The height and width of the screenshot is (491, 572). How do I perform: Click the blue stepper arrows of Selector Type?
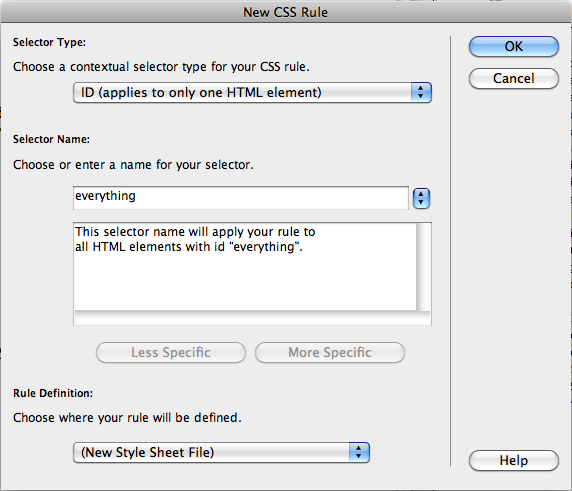pyautogui.click(x=421, y=92)
